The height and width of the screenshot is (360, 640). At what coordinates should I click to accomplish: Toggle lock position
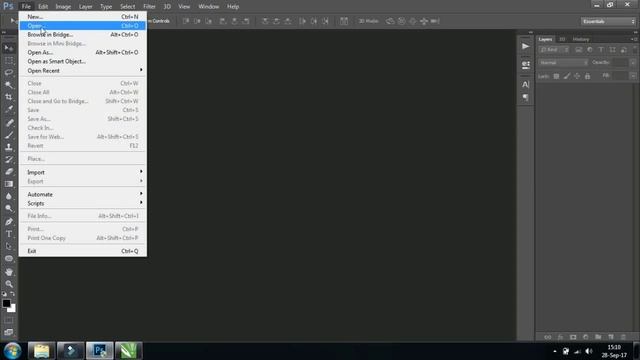coord(577,76)
